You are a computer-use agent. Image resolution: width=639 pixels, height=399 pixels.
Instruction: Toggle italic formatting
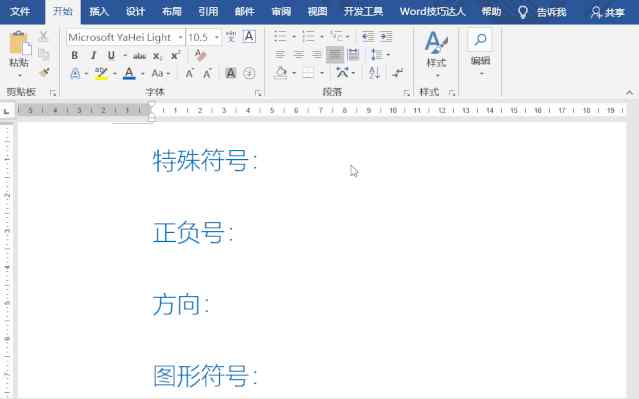[x=93, y=55]
